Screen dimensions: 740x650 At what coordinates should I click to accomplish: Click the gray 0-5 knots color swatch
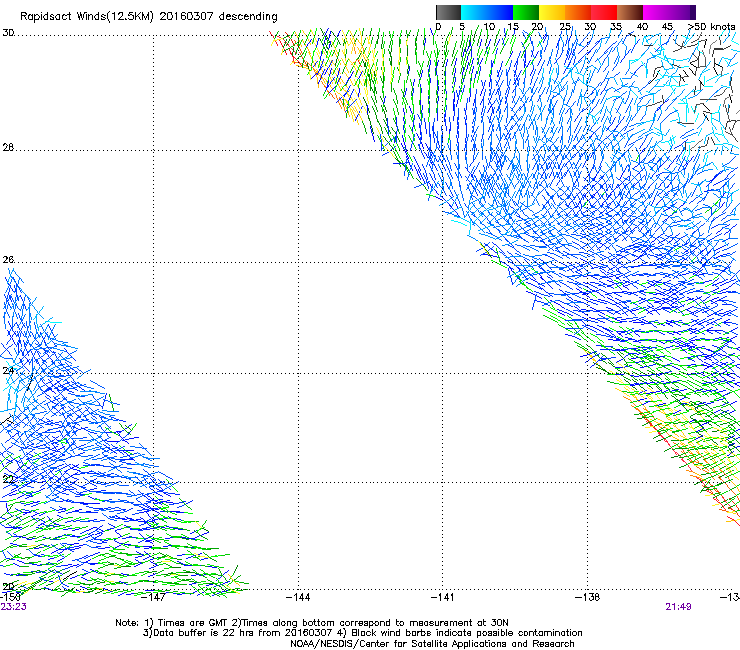click(x=448, y=12)
